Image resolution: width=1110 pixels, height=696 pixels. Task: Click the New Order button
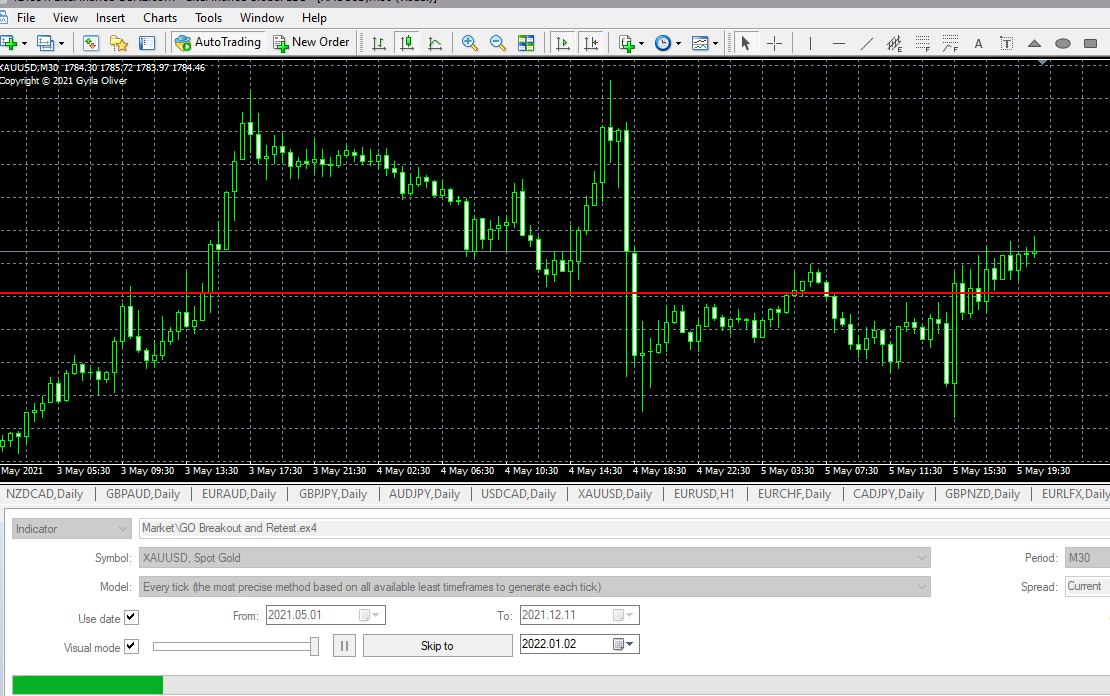coord(311,42)
